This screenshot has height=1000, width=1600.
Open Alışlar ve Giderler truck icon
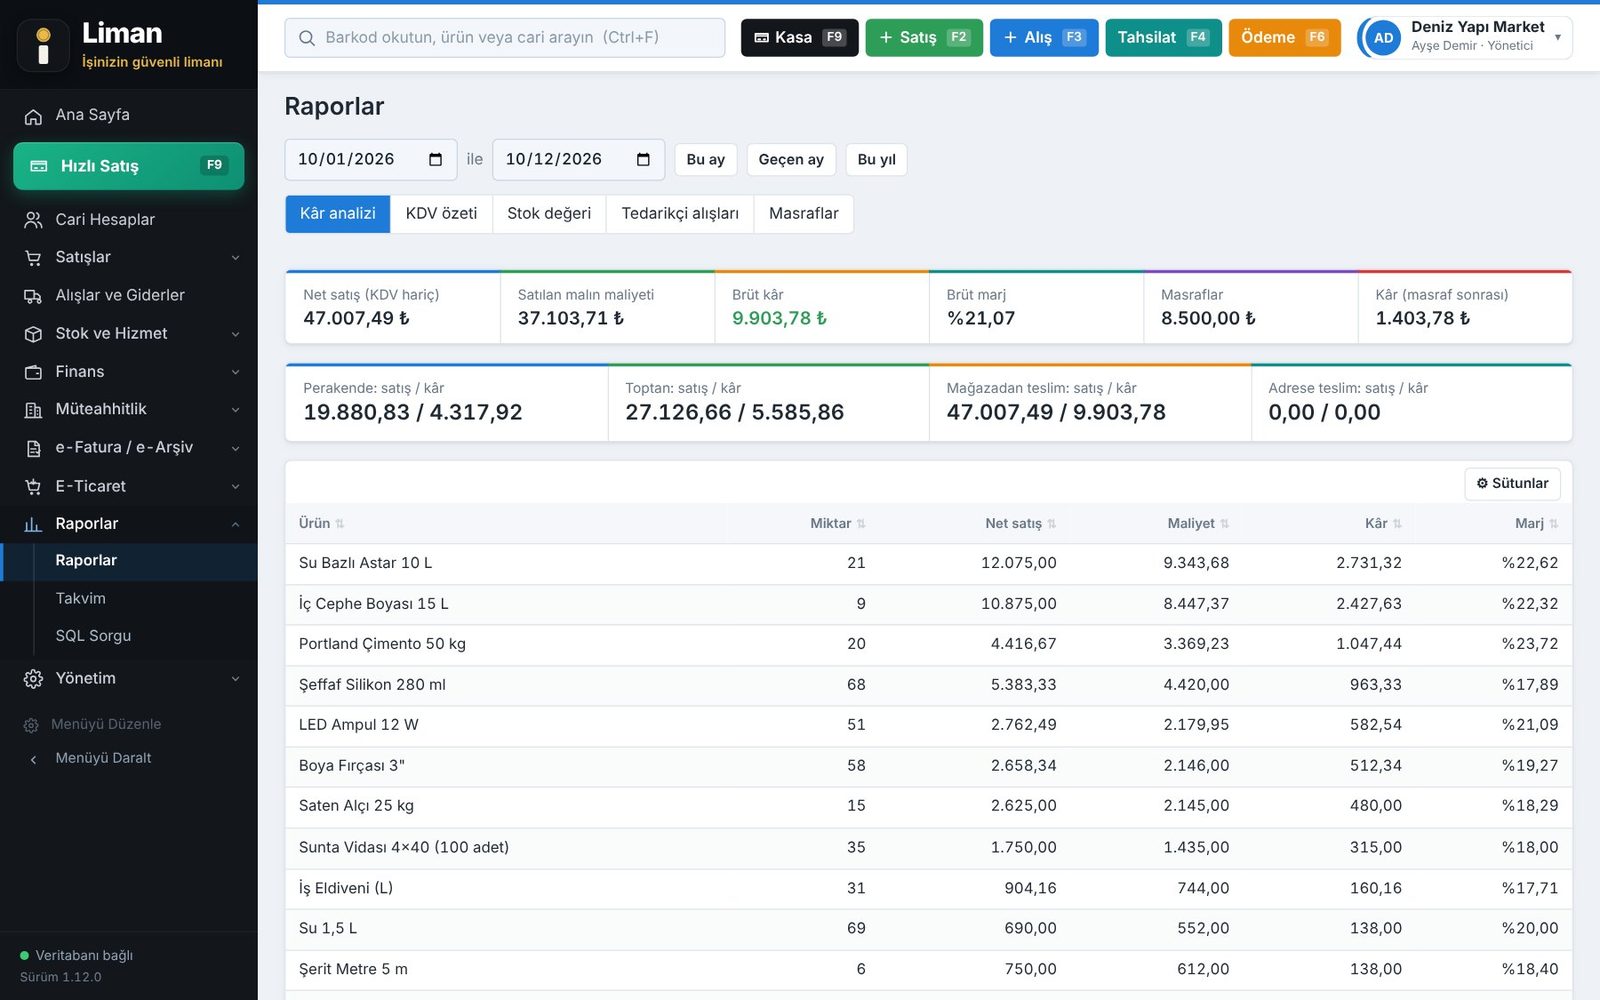pos(33,296)
